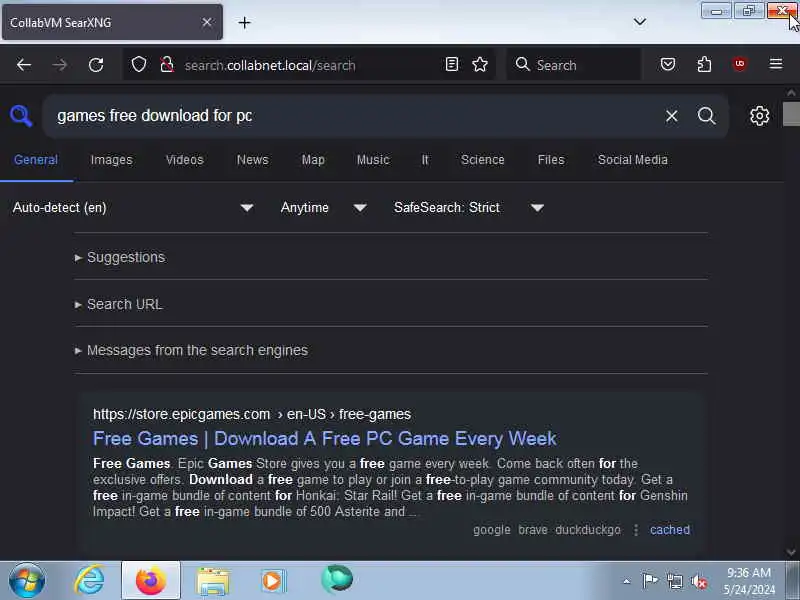Open the Firefox hamburger menu

click(x=776, y=64)
